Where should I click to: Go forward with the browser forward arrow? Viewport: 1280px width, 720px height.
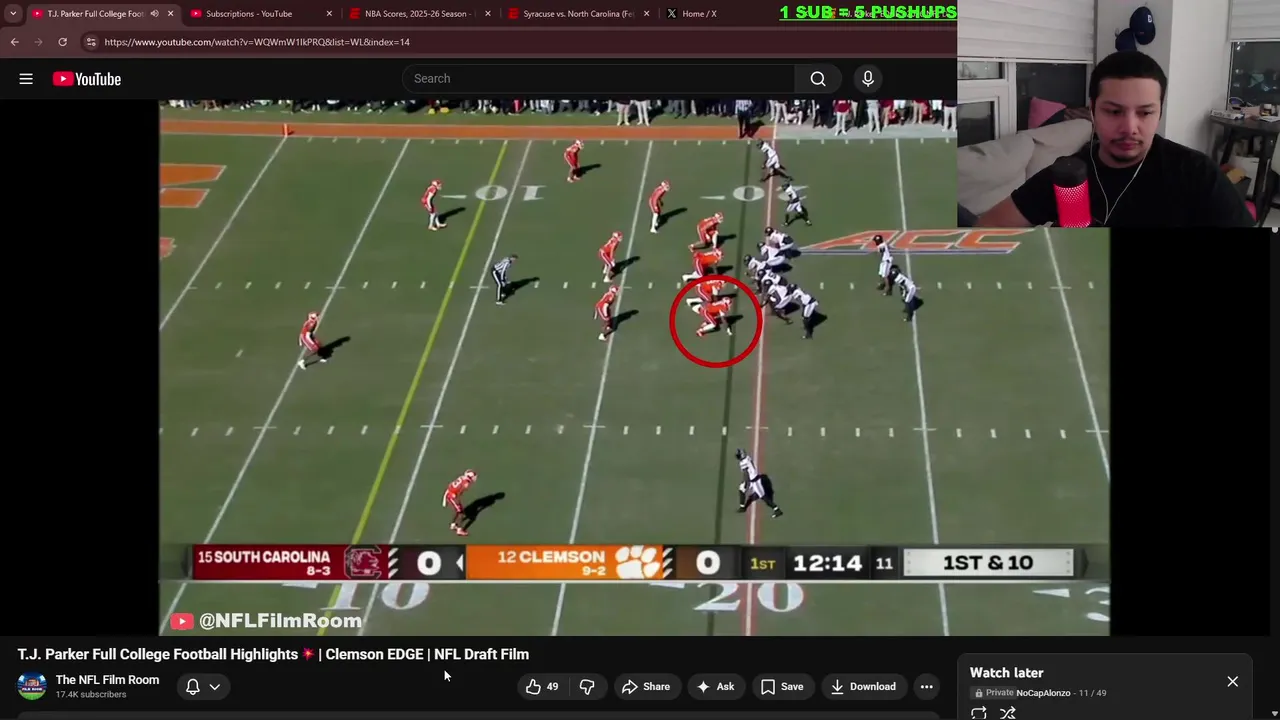click(38, 42)
